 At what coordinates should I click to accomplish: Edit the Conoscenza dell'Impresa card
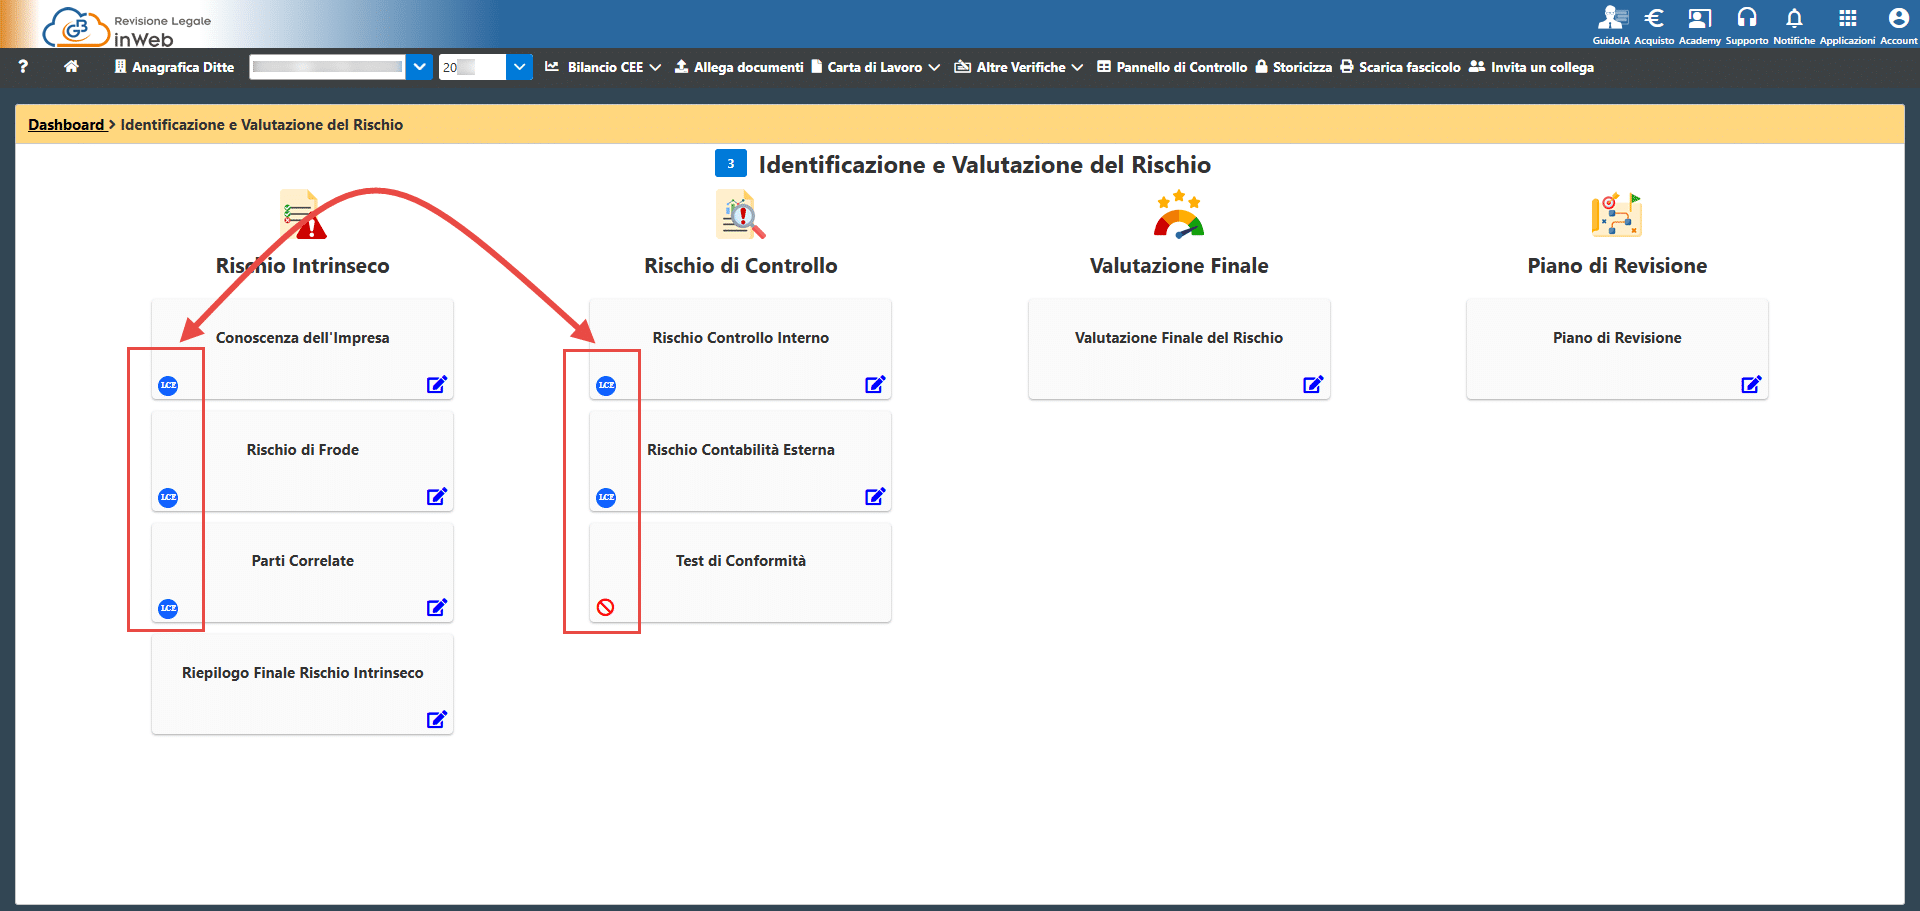pos(437,385)
